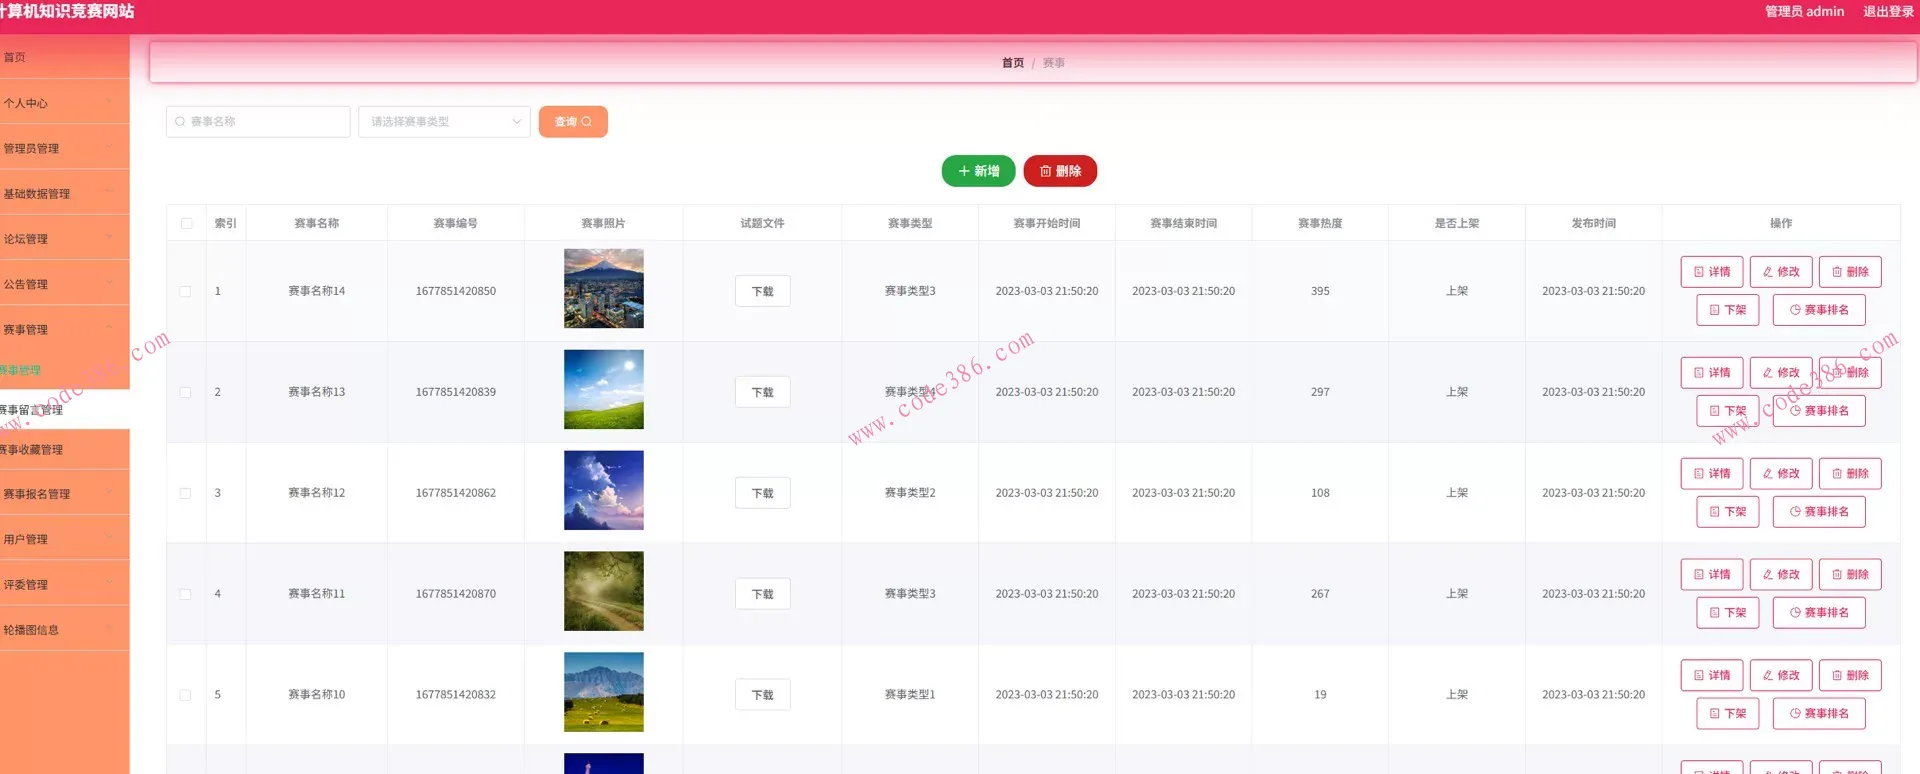This screenshot has width=1920, height=774.
Task: Open the clouds photo thumbnail of 赛事名称12
Action: pos(604,491)
